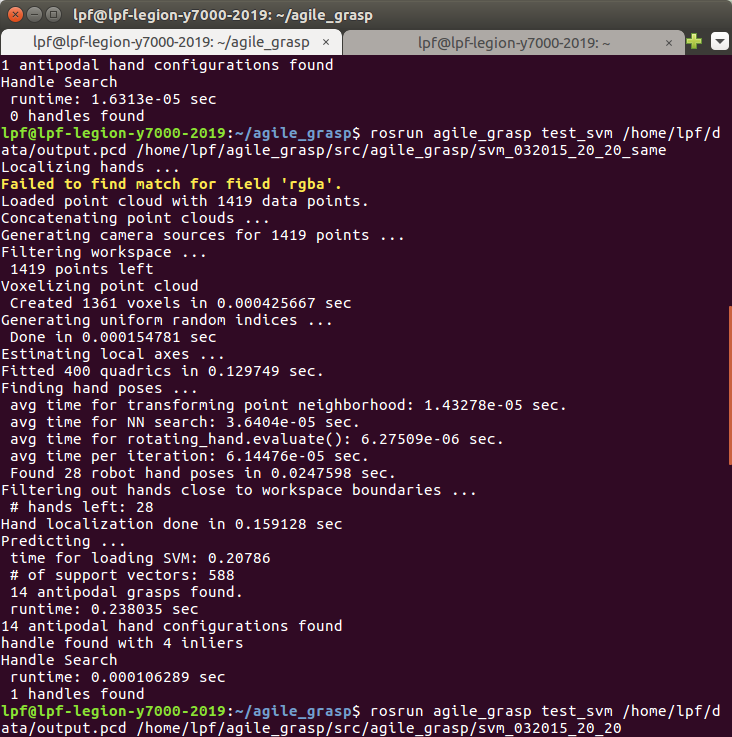Click the 'Failed to find match for field' warning
732x737 pixels.
pos(171,184)
